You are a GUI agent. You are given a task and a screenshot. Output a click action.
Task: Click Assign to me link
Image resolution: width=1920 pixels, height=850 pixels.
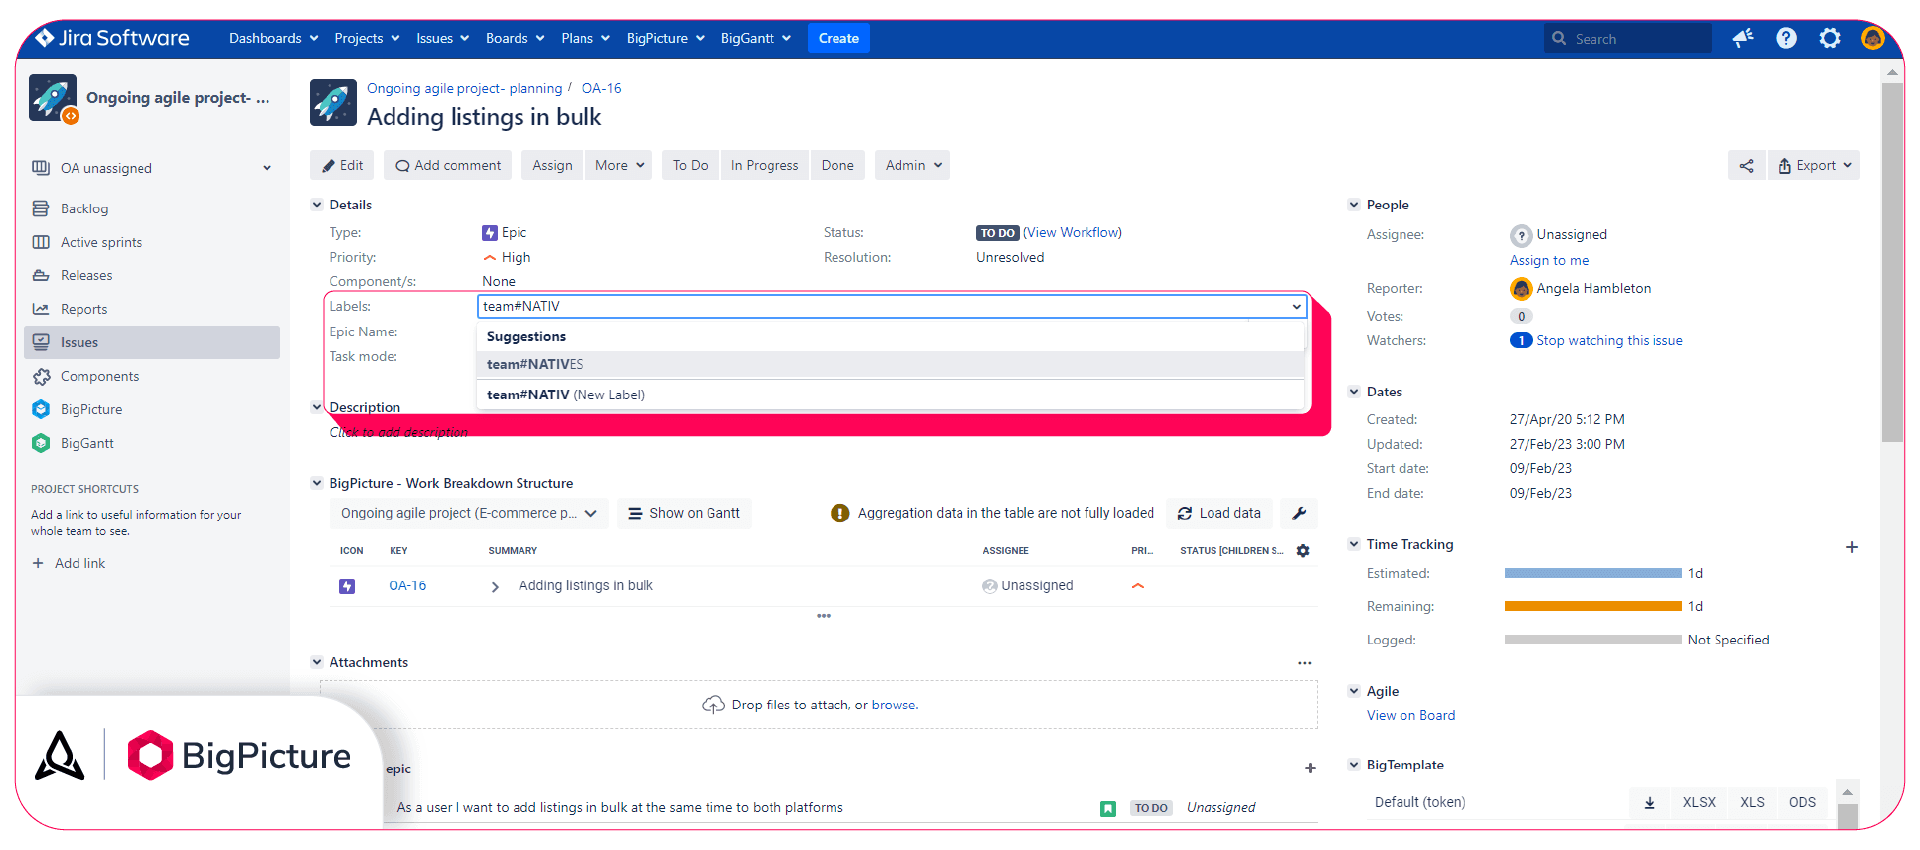pos(1549,260)
